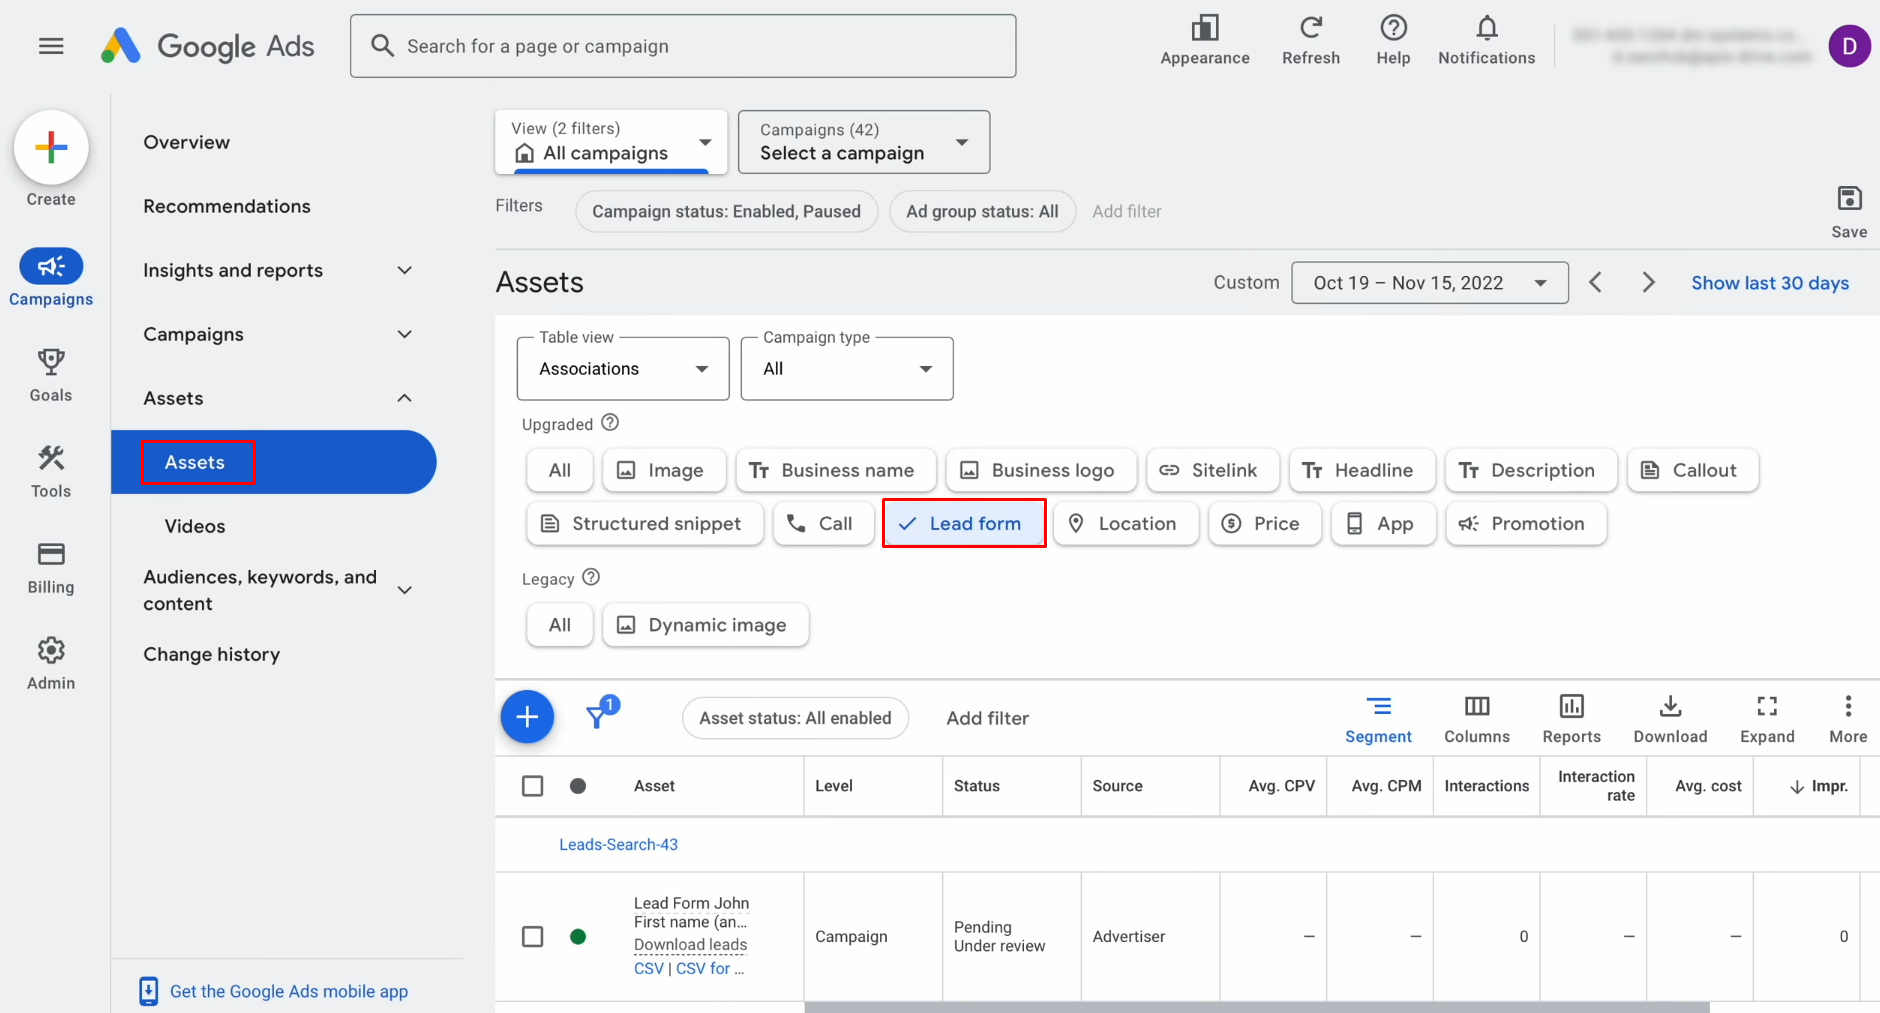1880x1013 pixels.
Task: Click the Save filters icon
Action: coord(1849,198)
